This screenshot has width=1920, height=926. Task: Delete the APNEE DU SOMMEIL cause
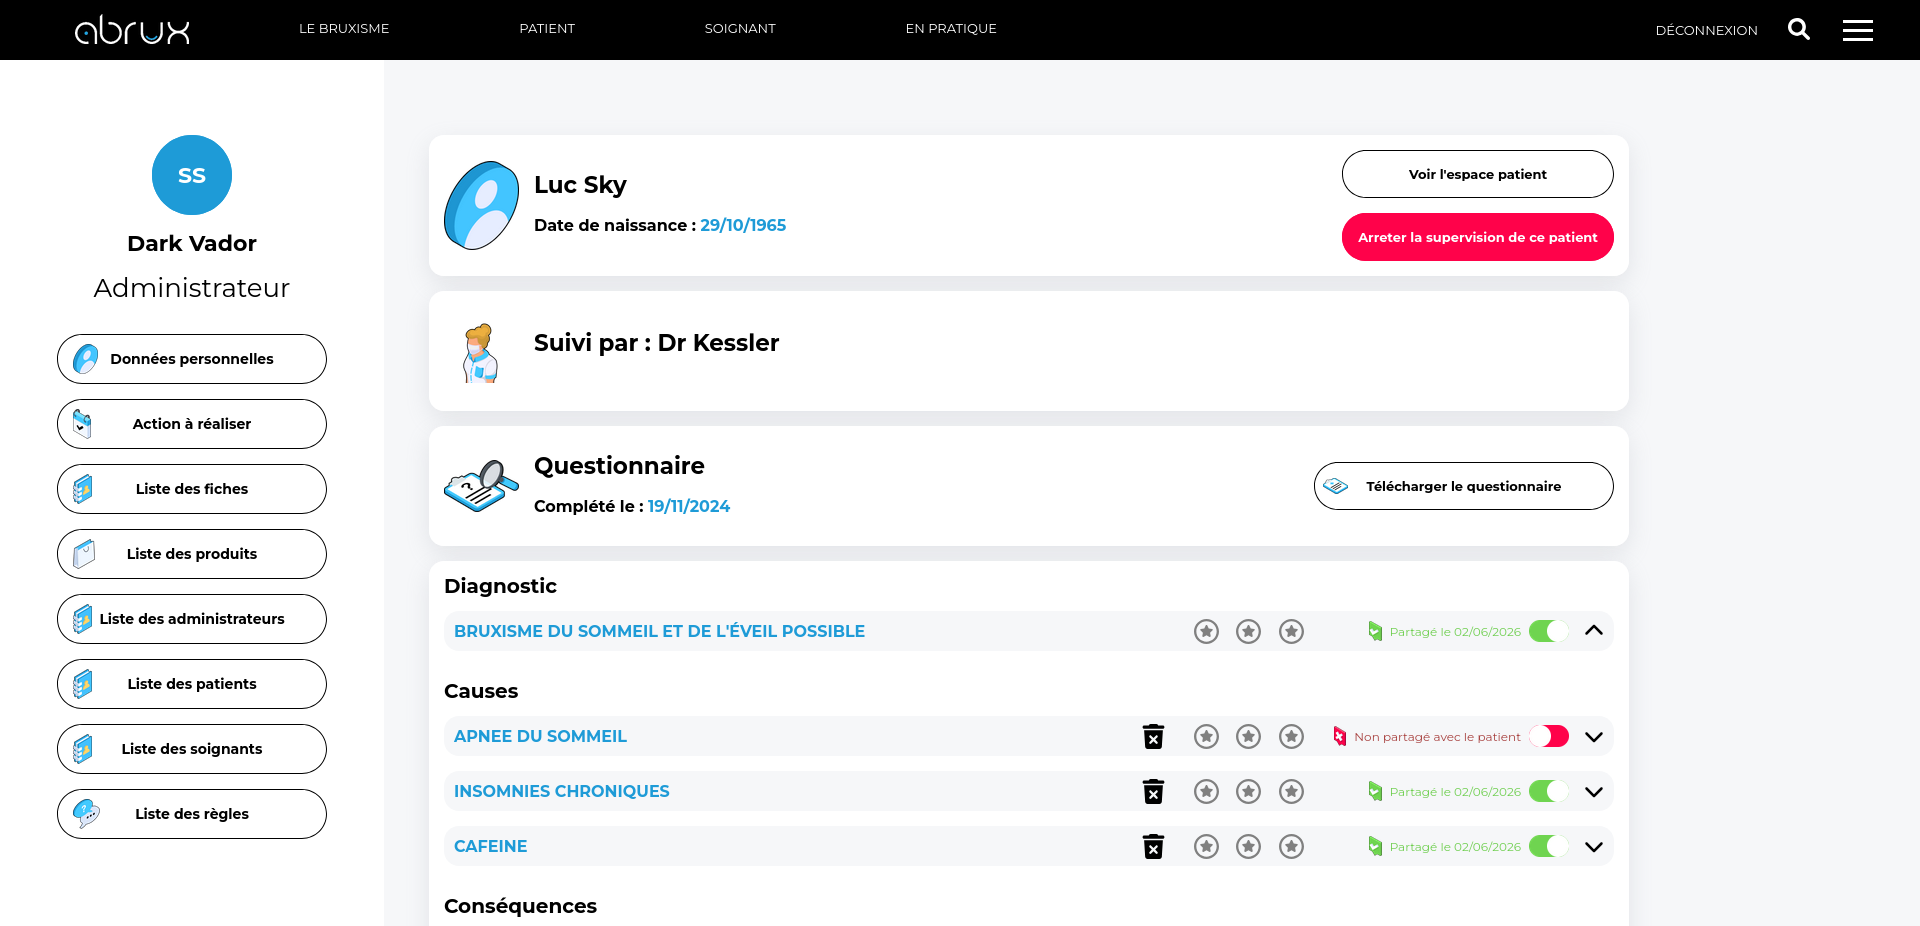(x=1153, y=736)
